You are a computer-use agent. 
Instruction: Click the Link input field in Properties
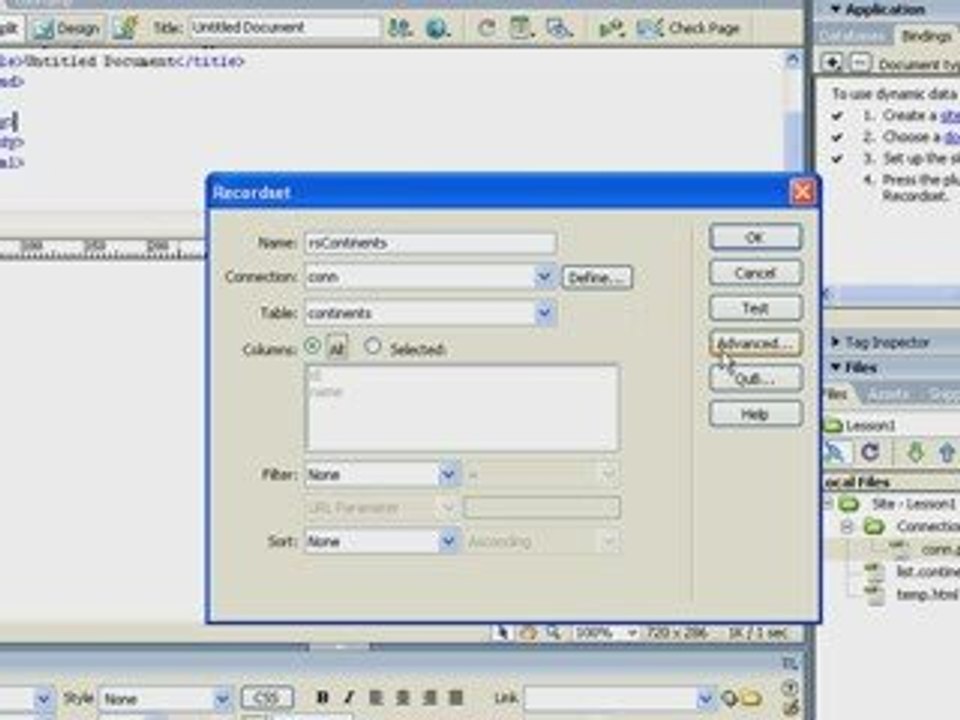609,698
